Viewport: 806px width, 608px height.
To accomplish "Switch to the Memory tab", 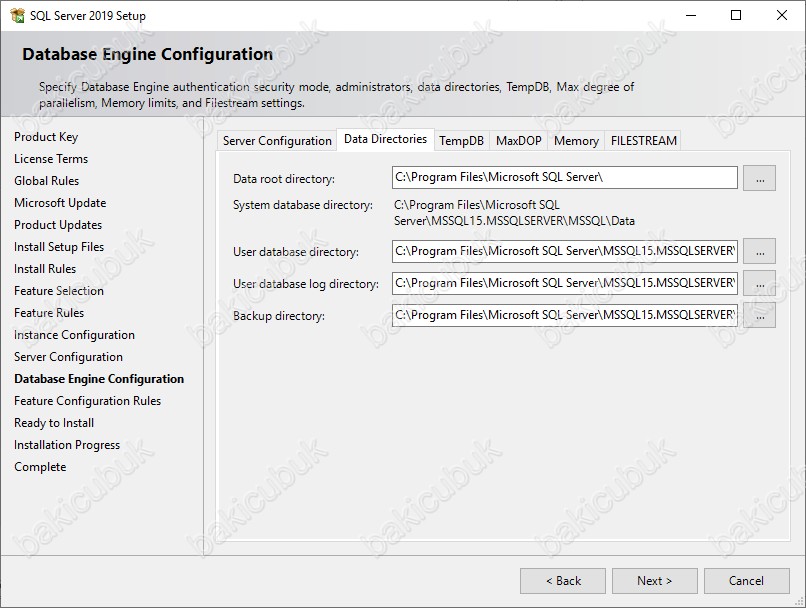I will pos(576,141).
